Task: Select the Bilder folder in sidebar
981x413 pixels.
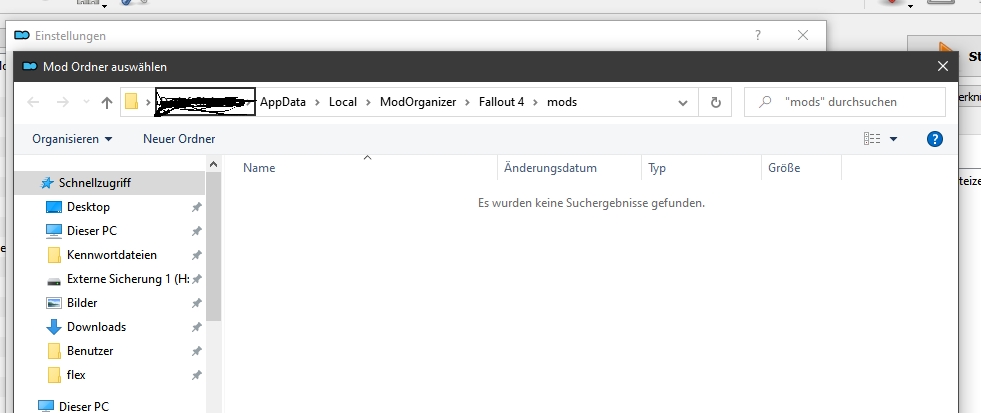Action: pyautogui.click(x=83, y=303)
